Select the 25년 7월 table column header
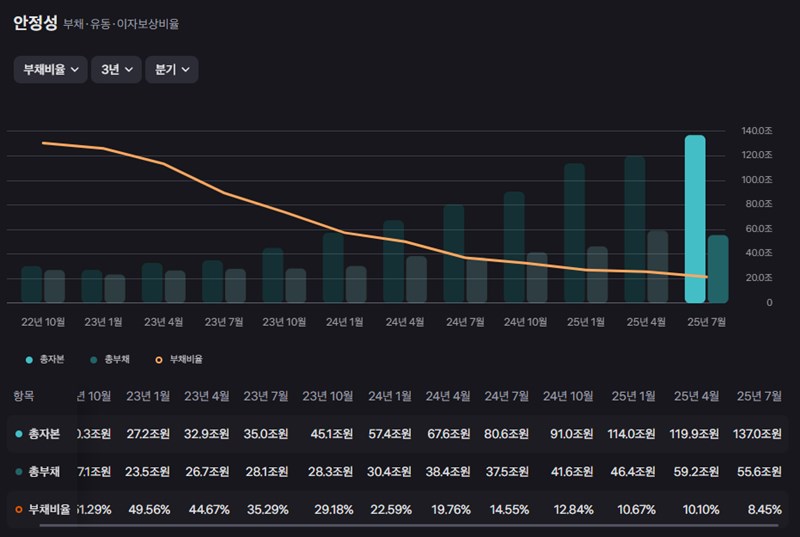 coord(759,396)
